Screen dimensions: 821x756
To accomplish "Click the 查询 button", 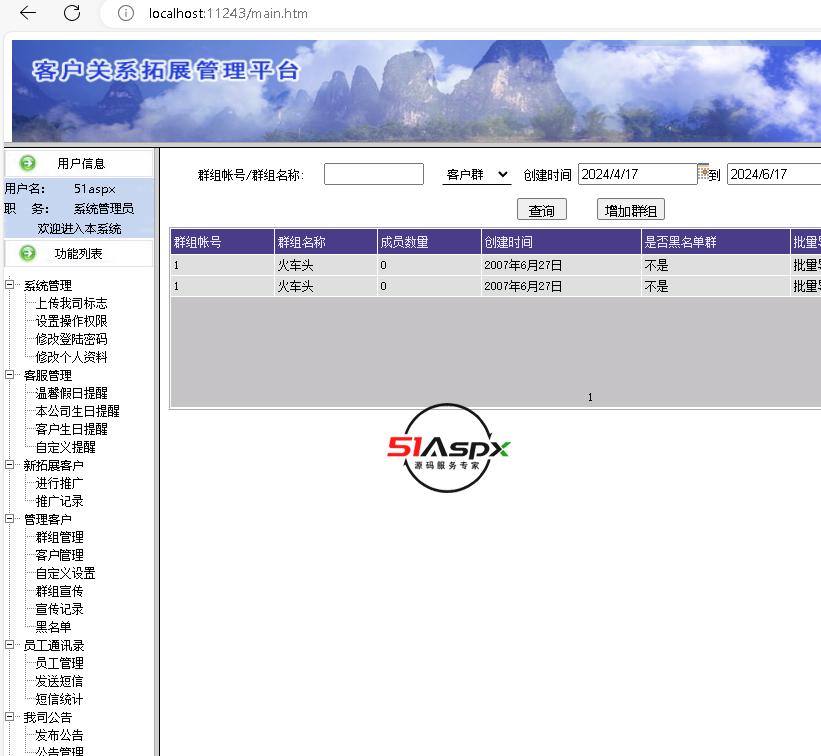I will [x=541, y=210].
